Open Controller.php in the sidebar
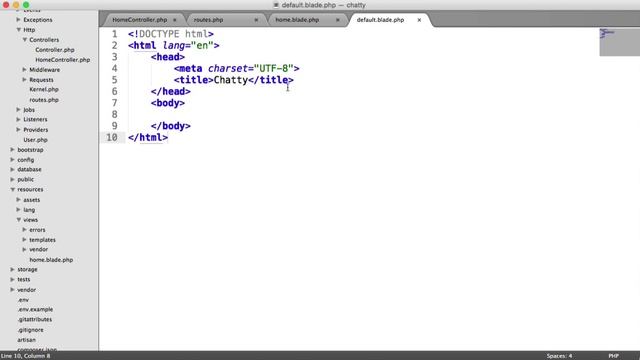640x360 pixels. coord(55,50)
